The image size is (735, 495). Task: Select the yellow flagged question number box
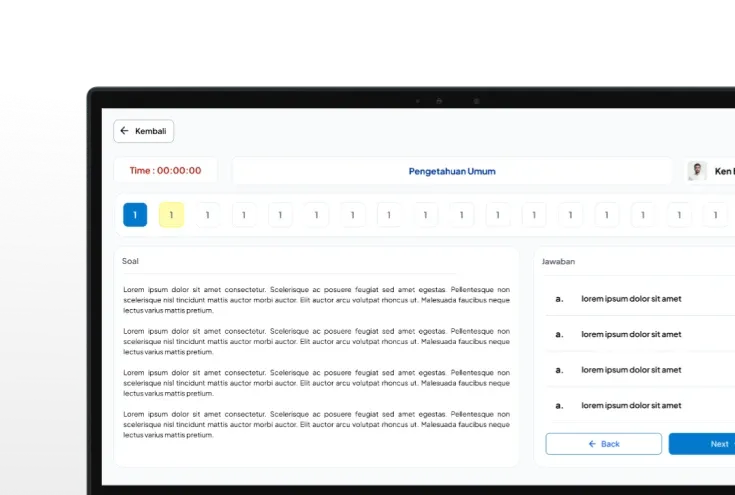point(171,214)
